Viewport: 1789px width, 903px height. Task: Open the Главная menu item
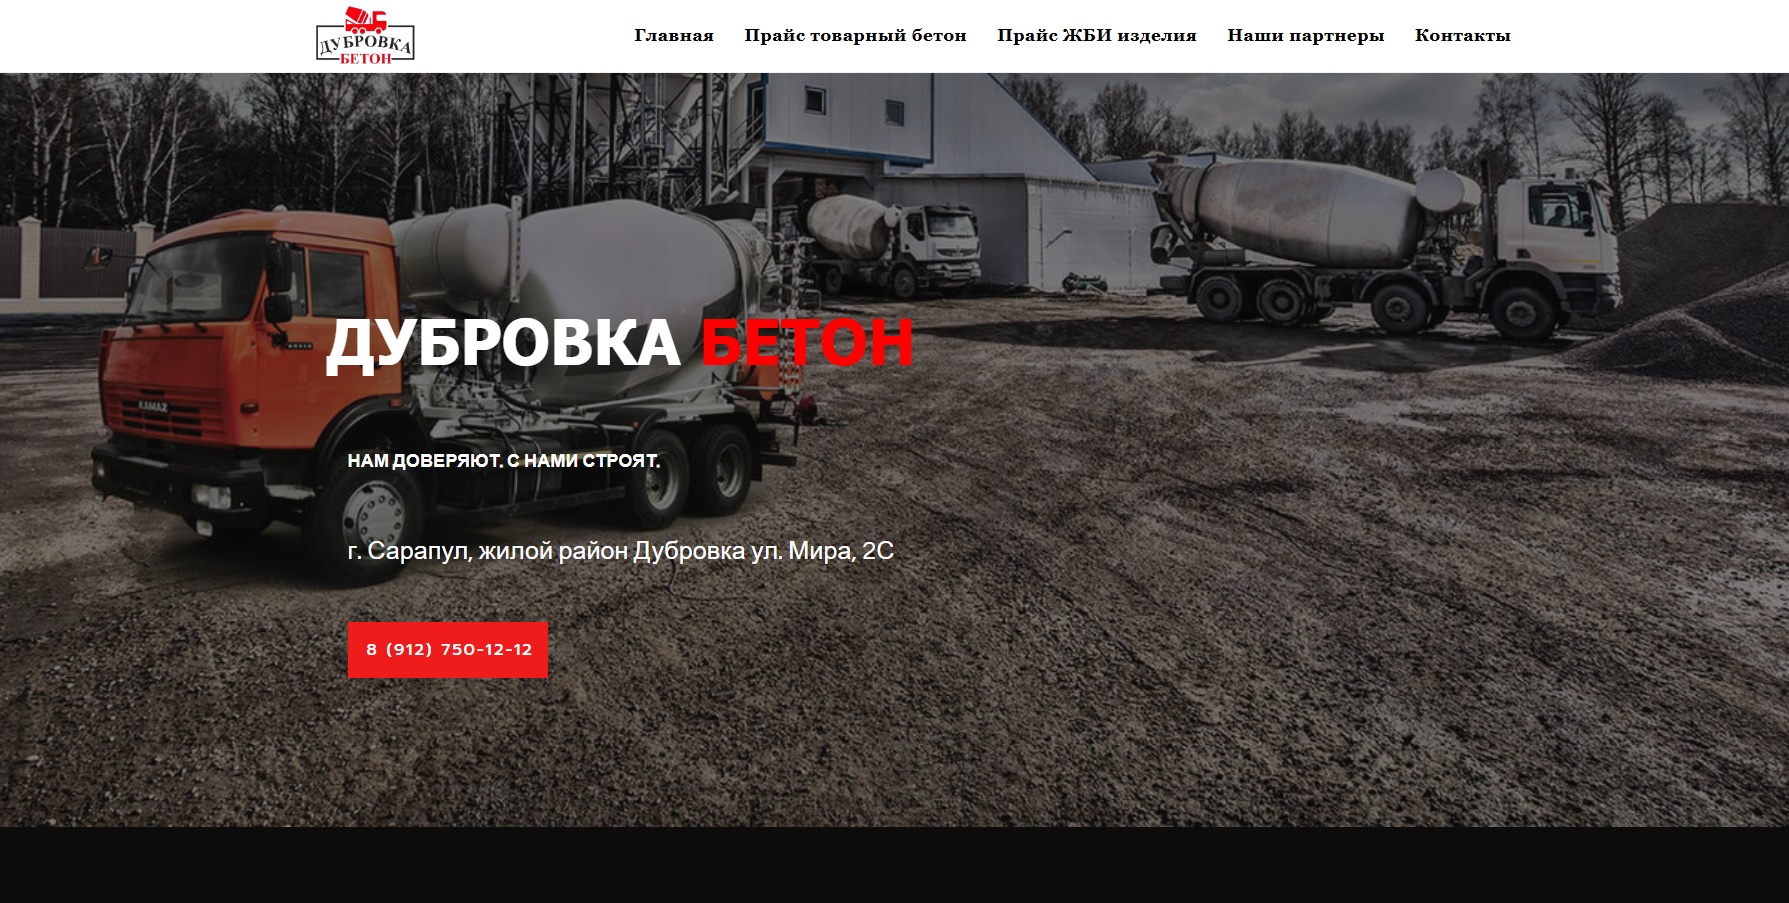pyautogui.click(x=673, y=36)
